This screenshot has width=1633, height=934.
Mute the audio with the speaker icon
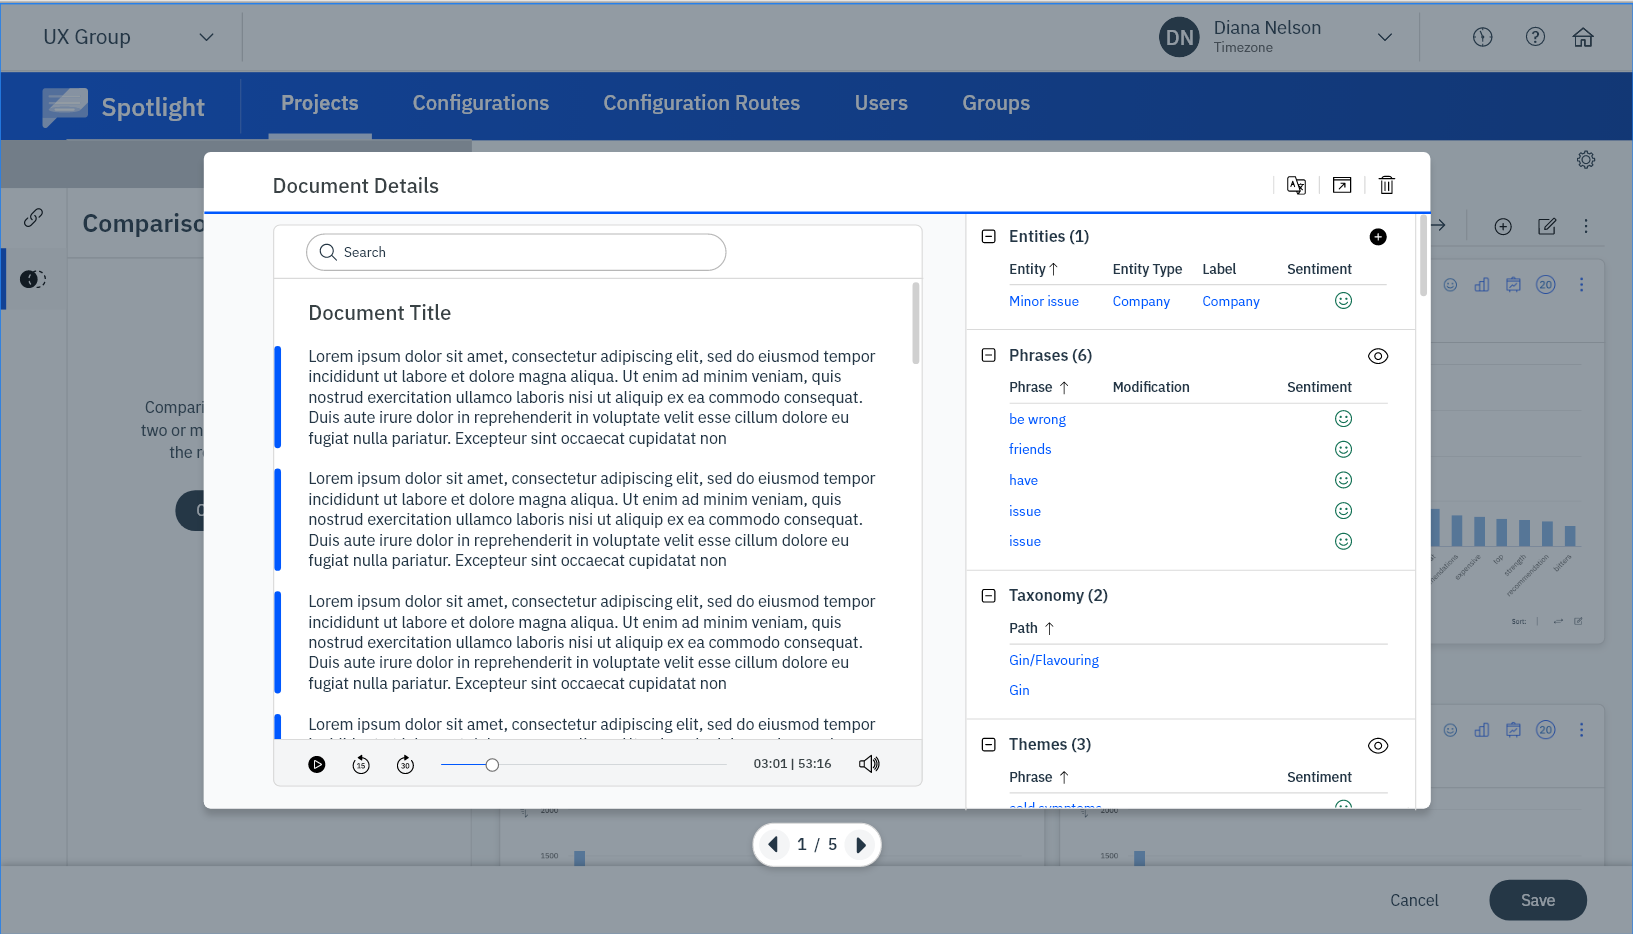(x=869, y=764)
